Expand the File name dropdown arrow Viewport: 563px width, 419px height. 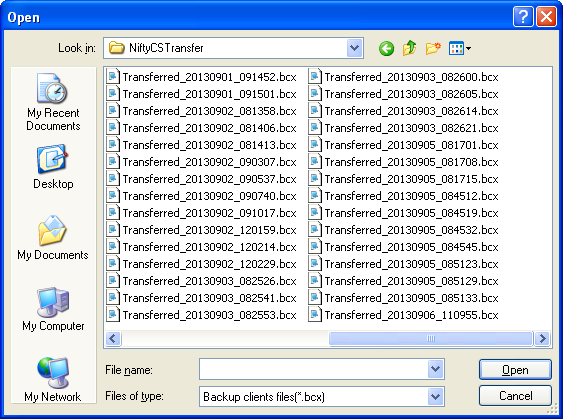point(436,369)
